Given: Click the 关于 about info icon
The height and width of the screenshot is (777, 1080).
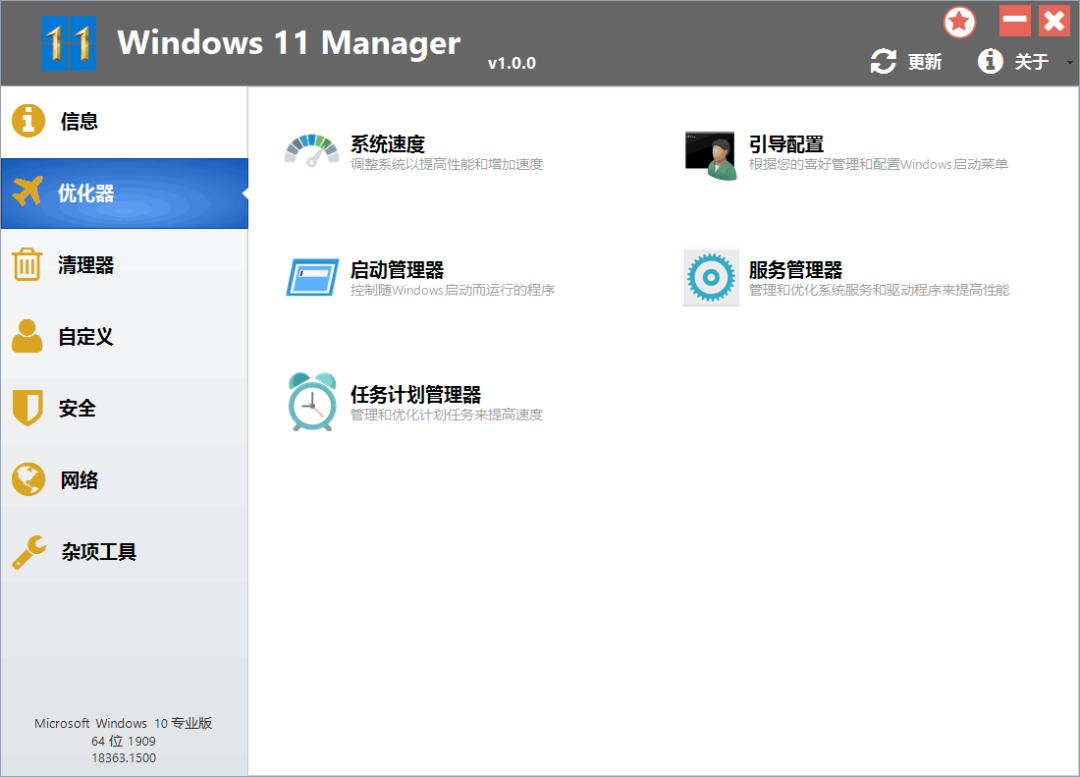Looking at the screenshot, I should [x=990, y=61].
